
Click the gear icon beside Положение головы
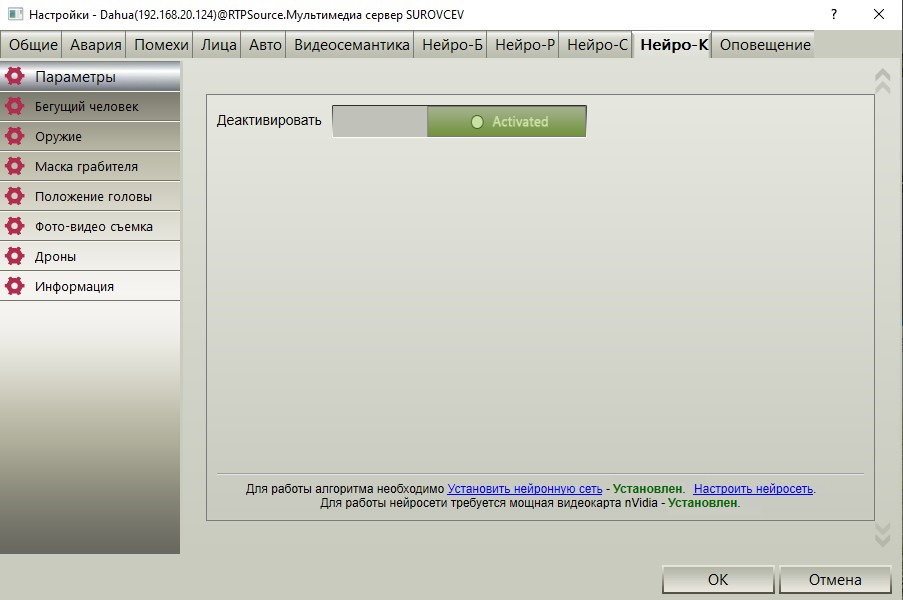pyautogui.click(x=14, y=196)
